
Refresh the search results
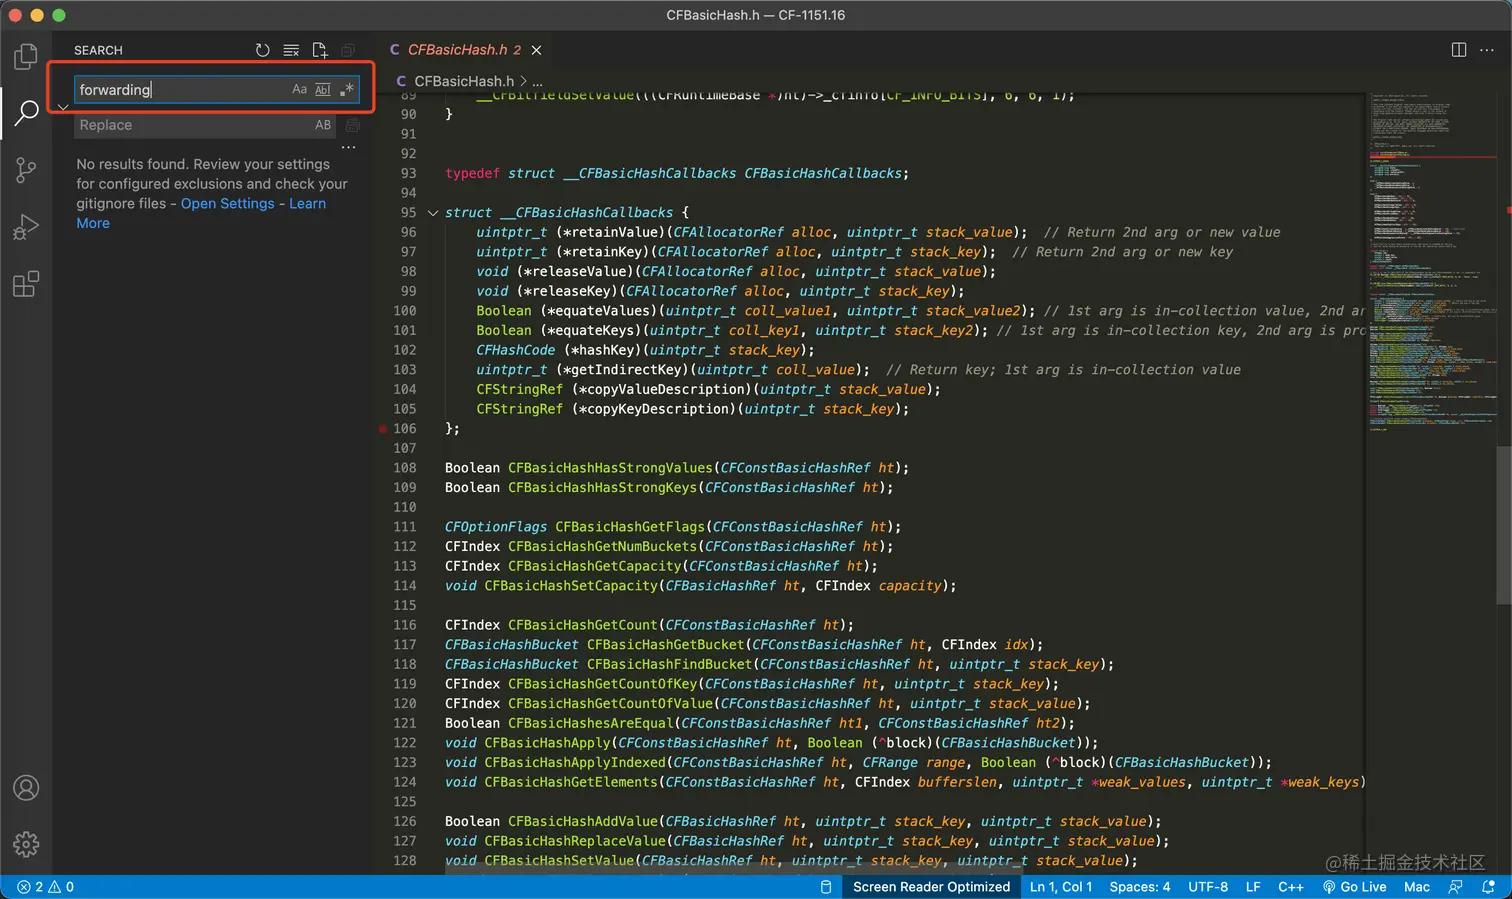point(262,50)
